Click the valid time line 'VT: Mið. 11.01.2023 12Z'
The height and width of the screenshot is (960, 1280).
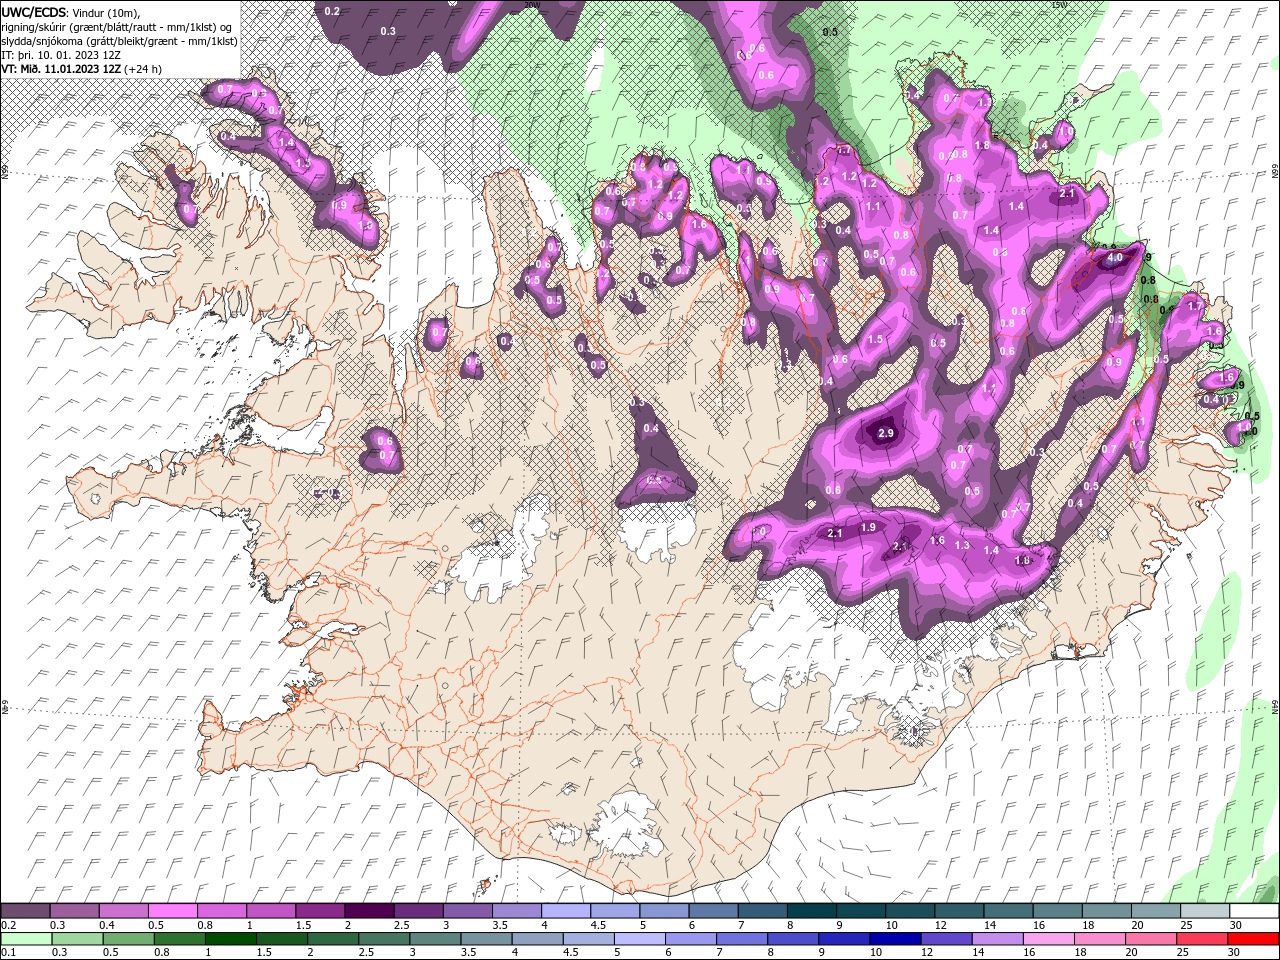point(62,69)
